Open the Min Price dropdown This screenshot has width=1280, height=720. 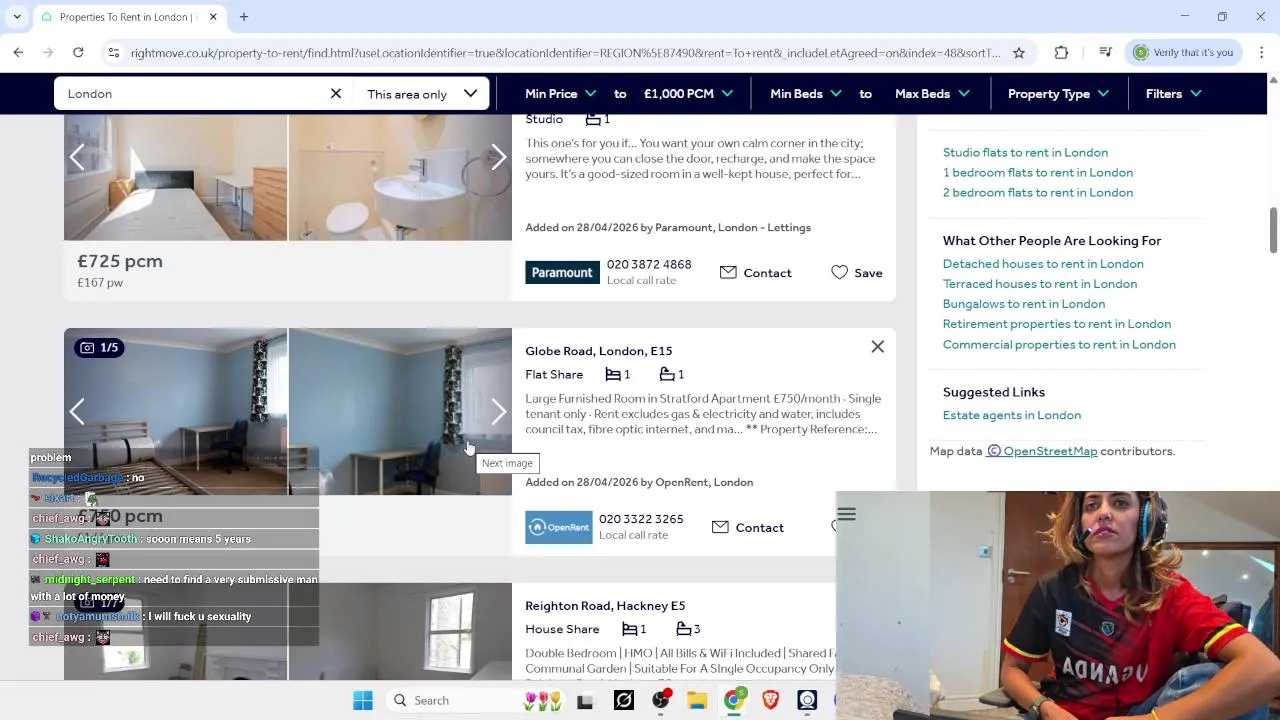[560, 94]
